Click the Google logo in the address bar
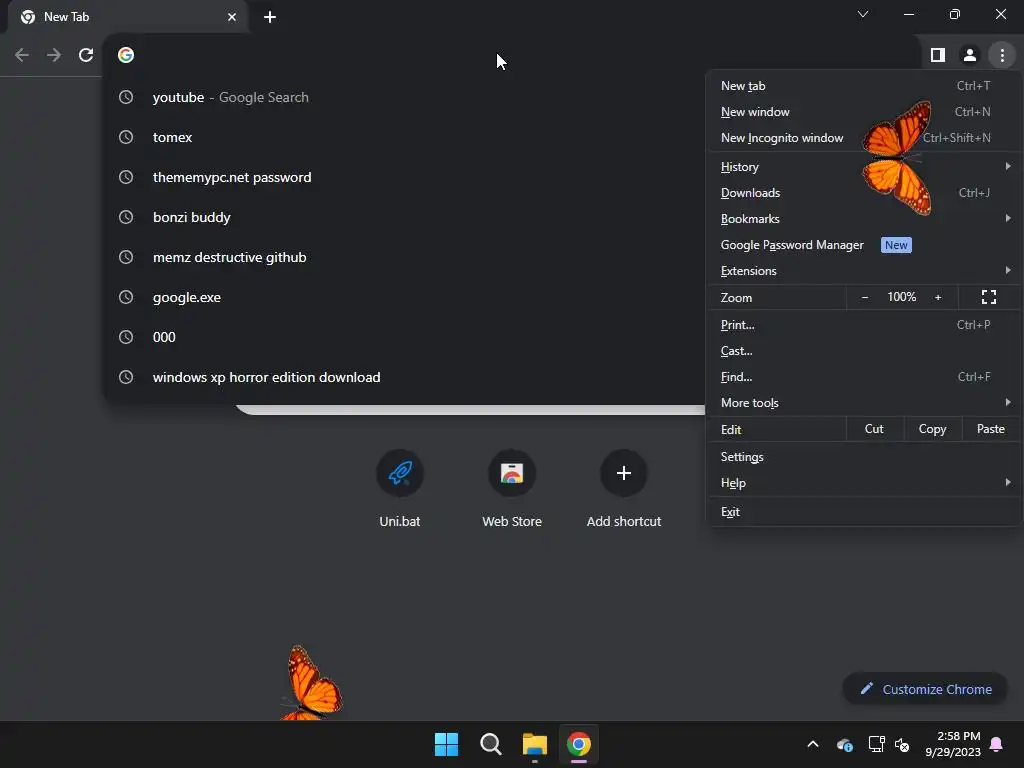The height and width of the screenshot is (768, 1024). pyautogui.click(x=126, y=55)
